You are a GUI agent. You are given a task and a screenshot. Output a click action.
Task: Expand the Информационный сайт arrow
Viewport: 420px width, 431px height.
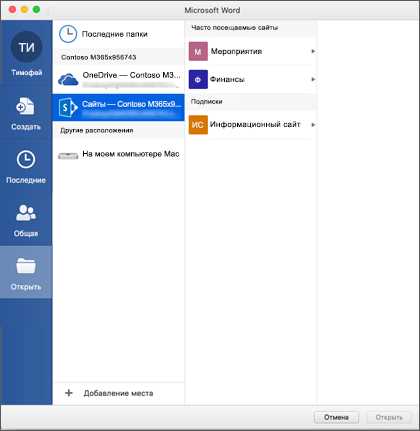tap(313, 125)
